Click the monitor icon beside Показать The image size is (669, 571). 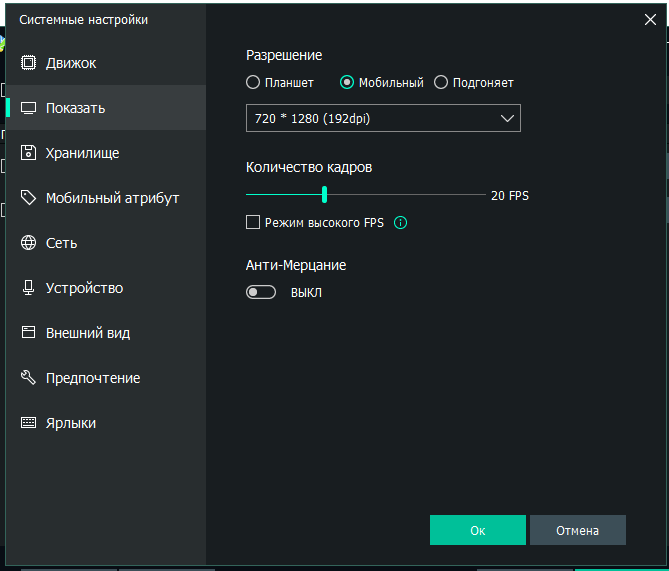pyautogui.click(x=28, y=108)
